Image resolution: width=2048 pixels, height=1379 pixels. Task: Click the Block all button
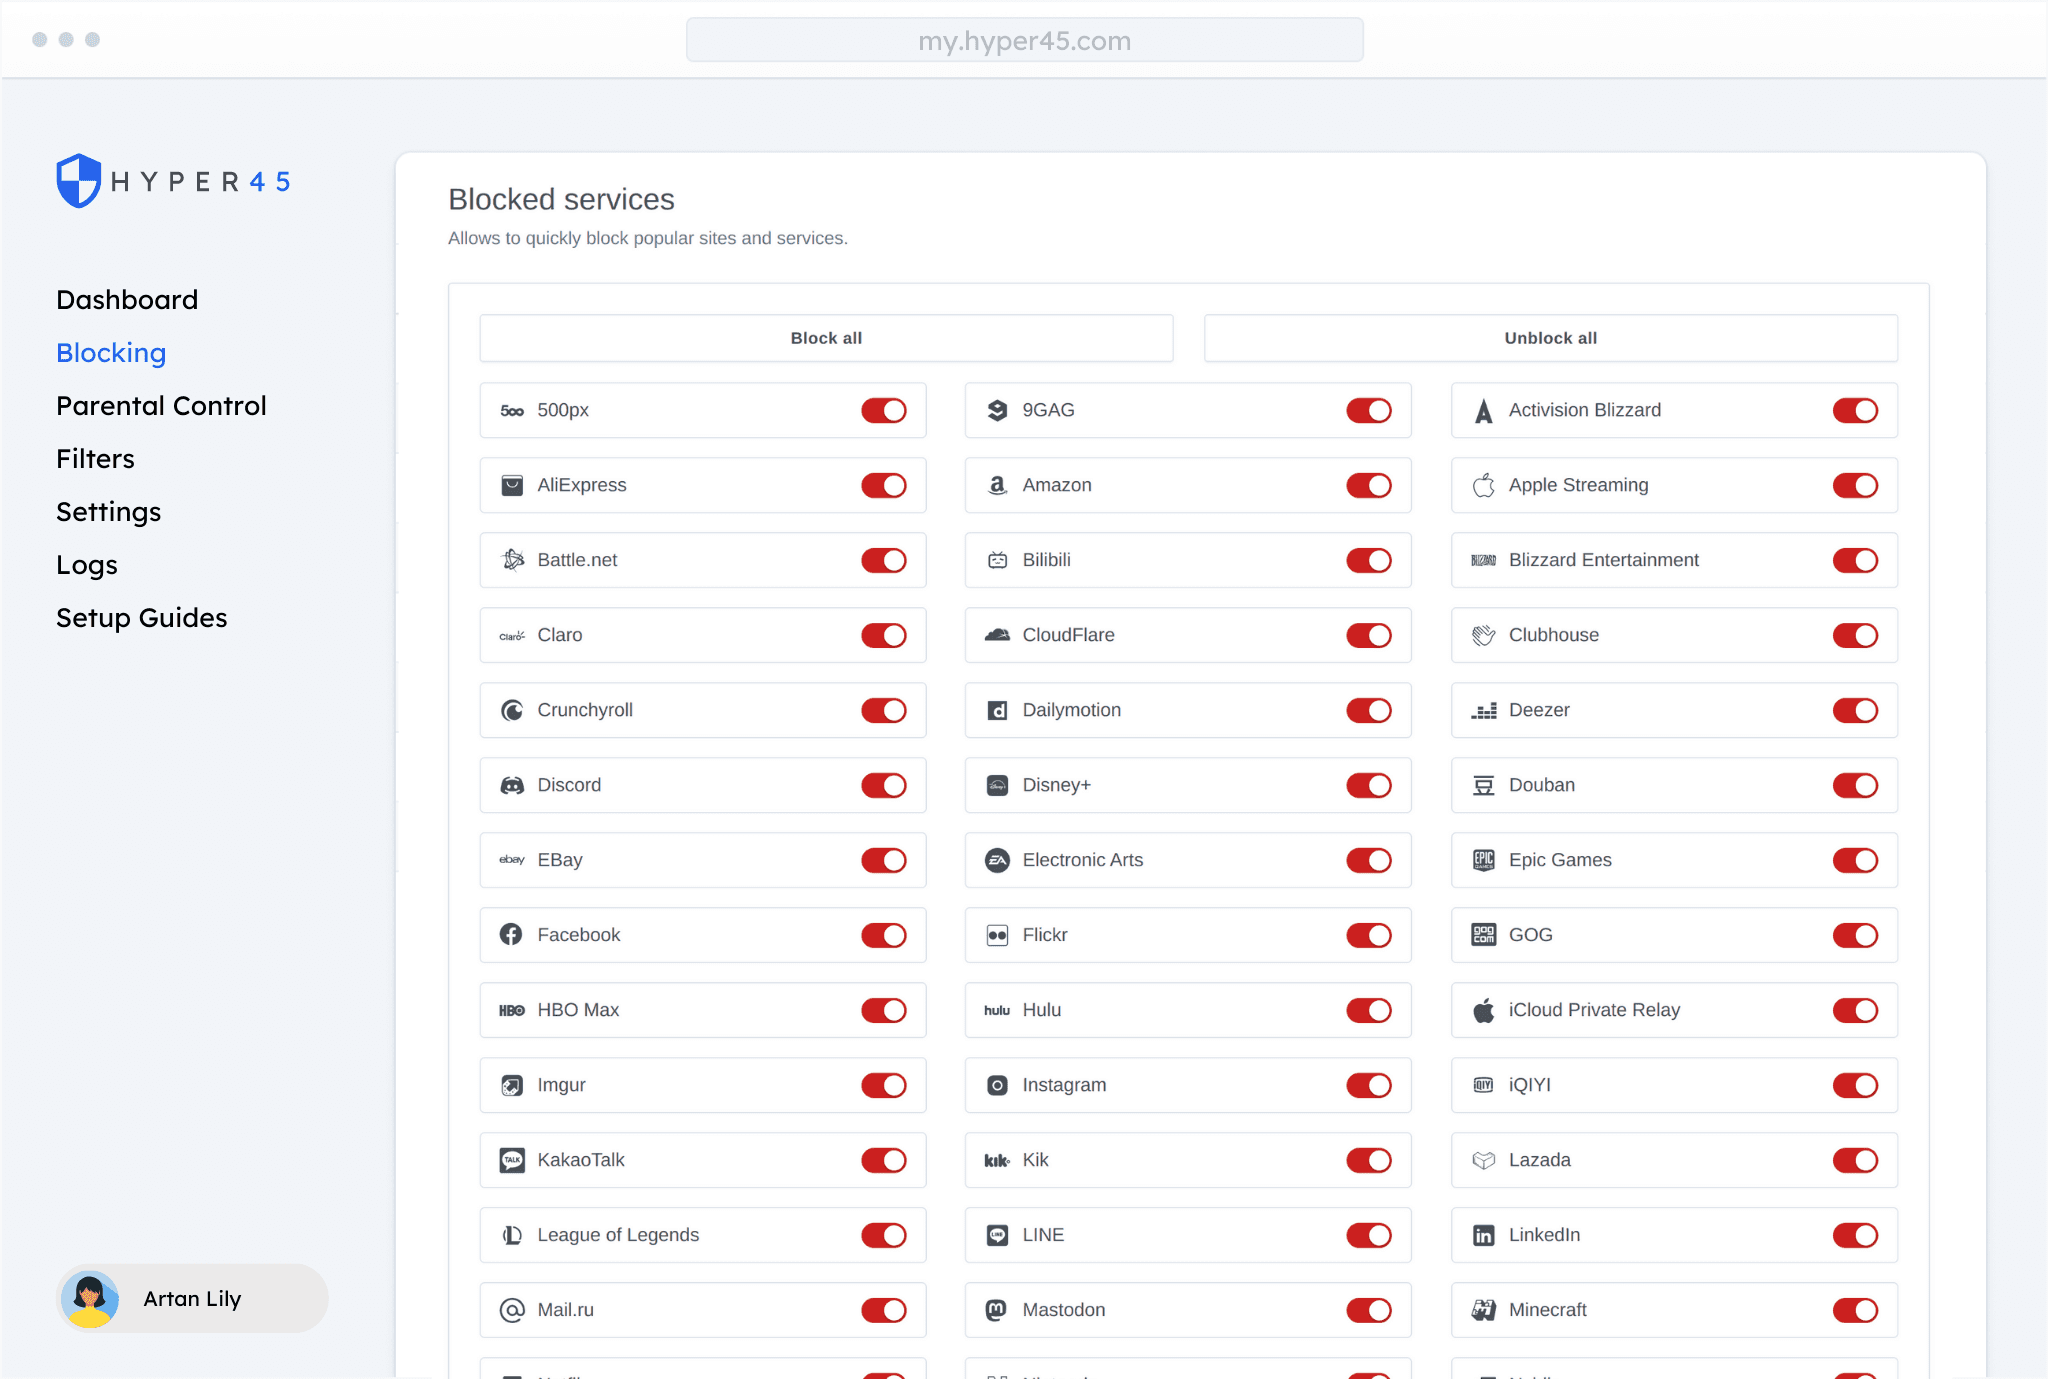tap(826, 338)
